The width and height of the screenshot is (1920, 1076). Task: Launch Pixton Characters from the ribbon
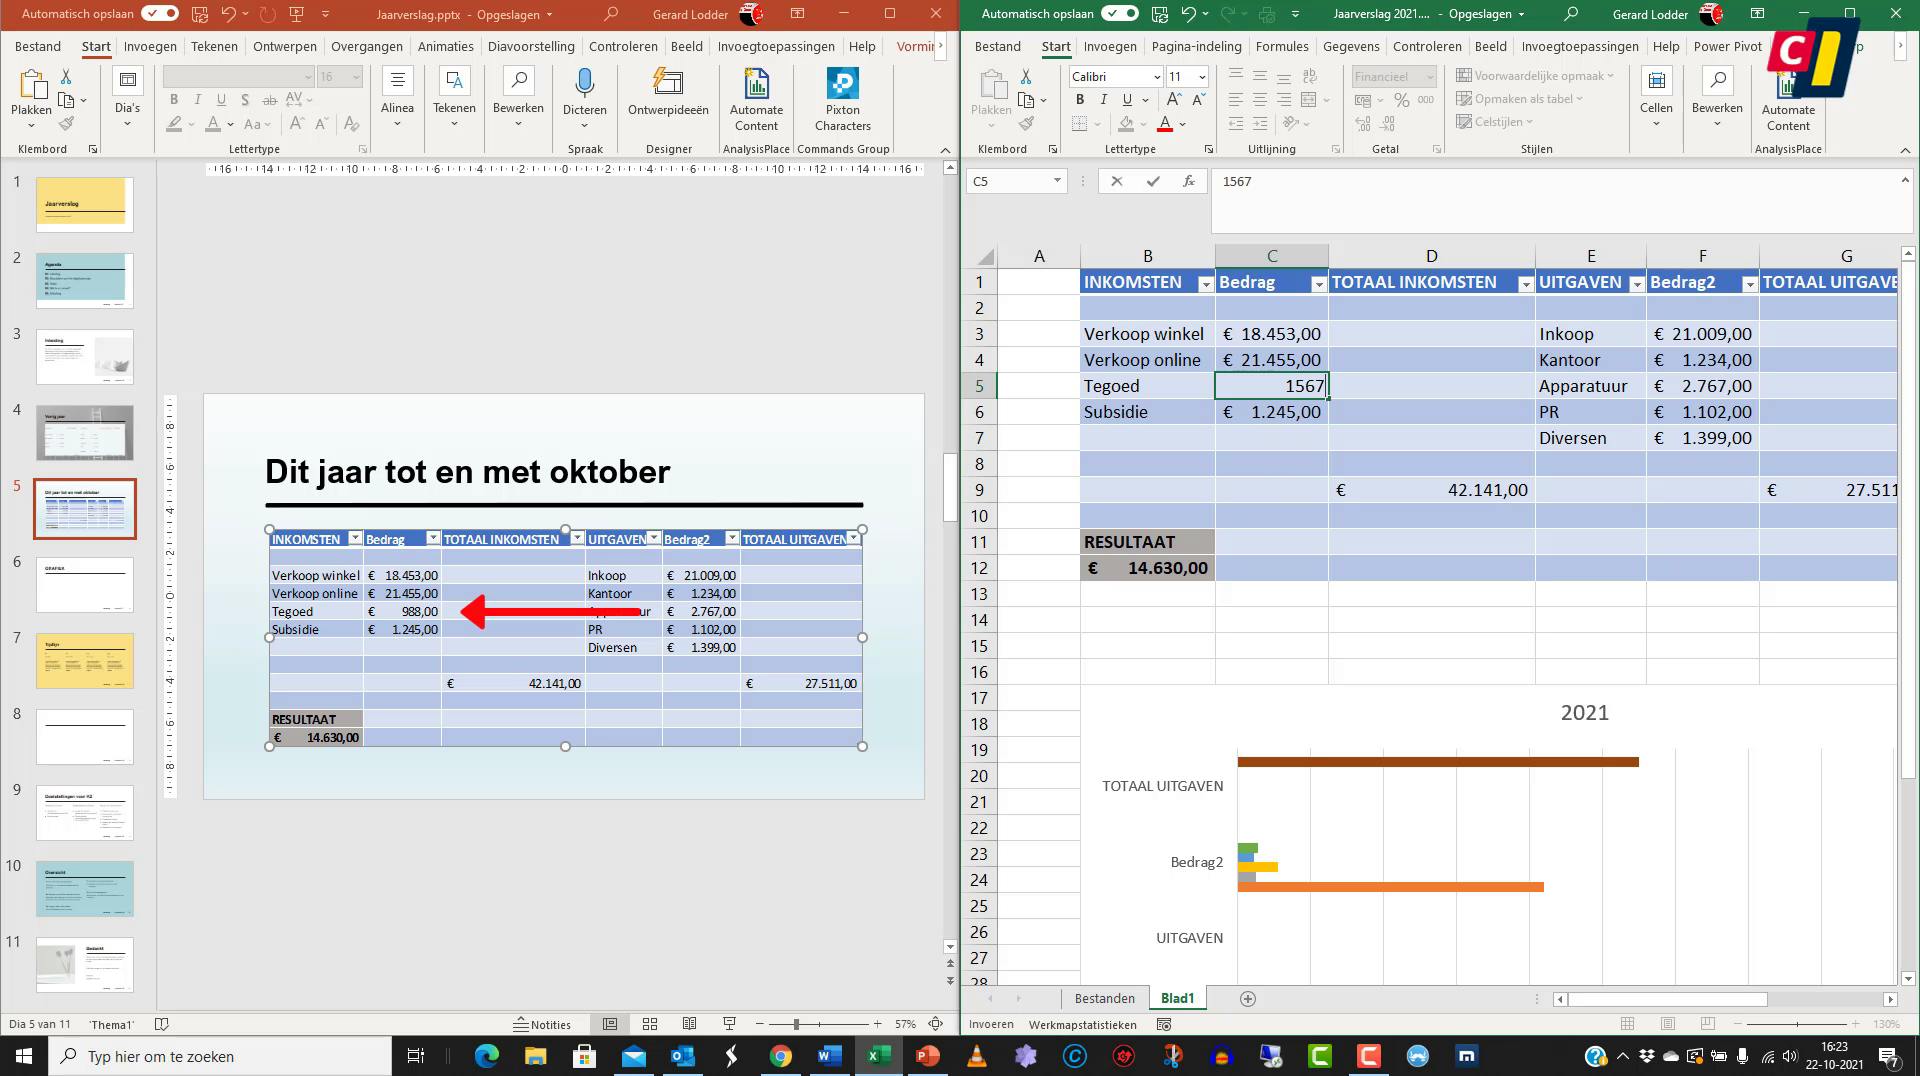(x=842, y=95)
